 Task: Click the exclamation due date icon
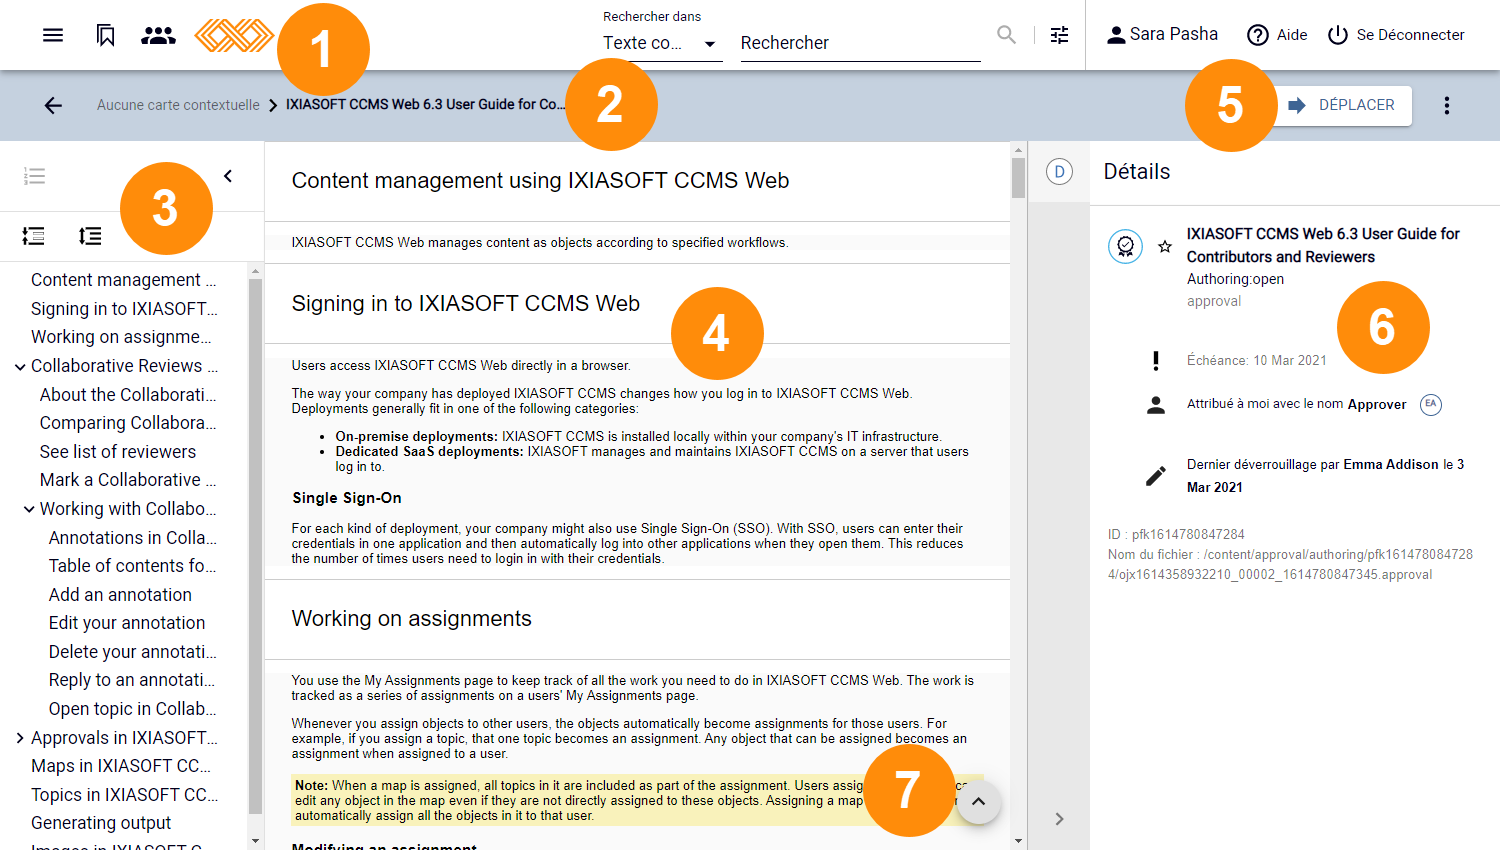(1156, 360)
